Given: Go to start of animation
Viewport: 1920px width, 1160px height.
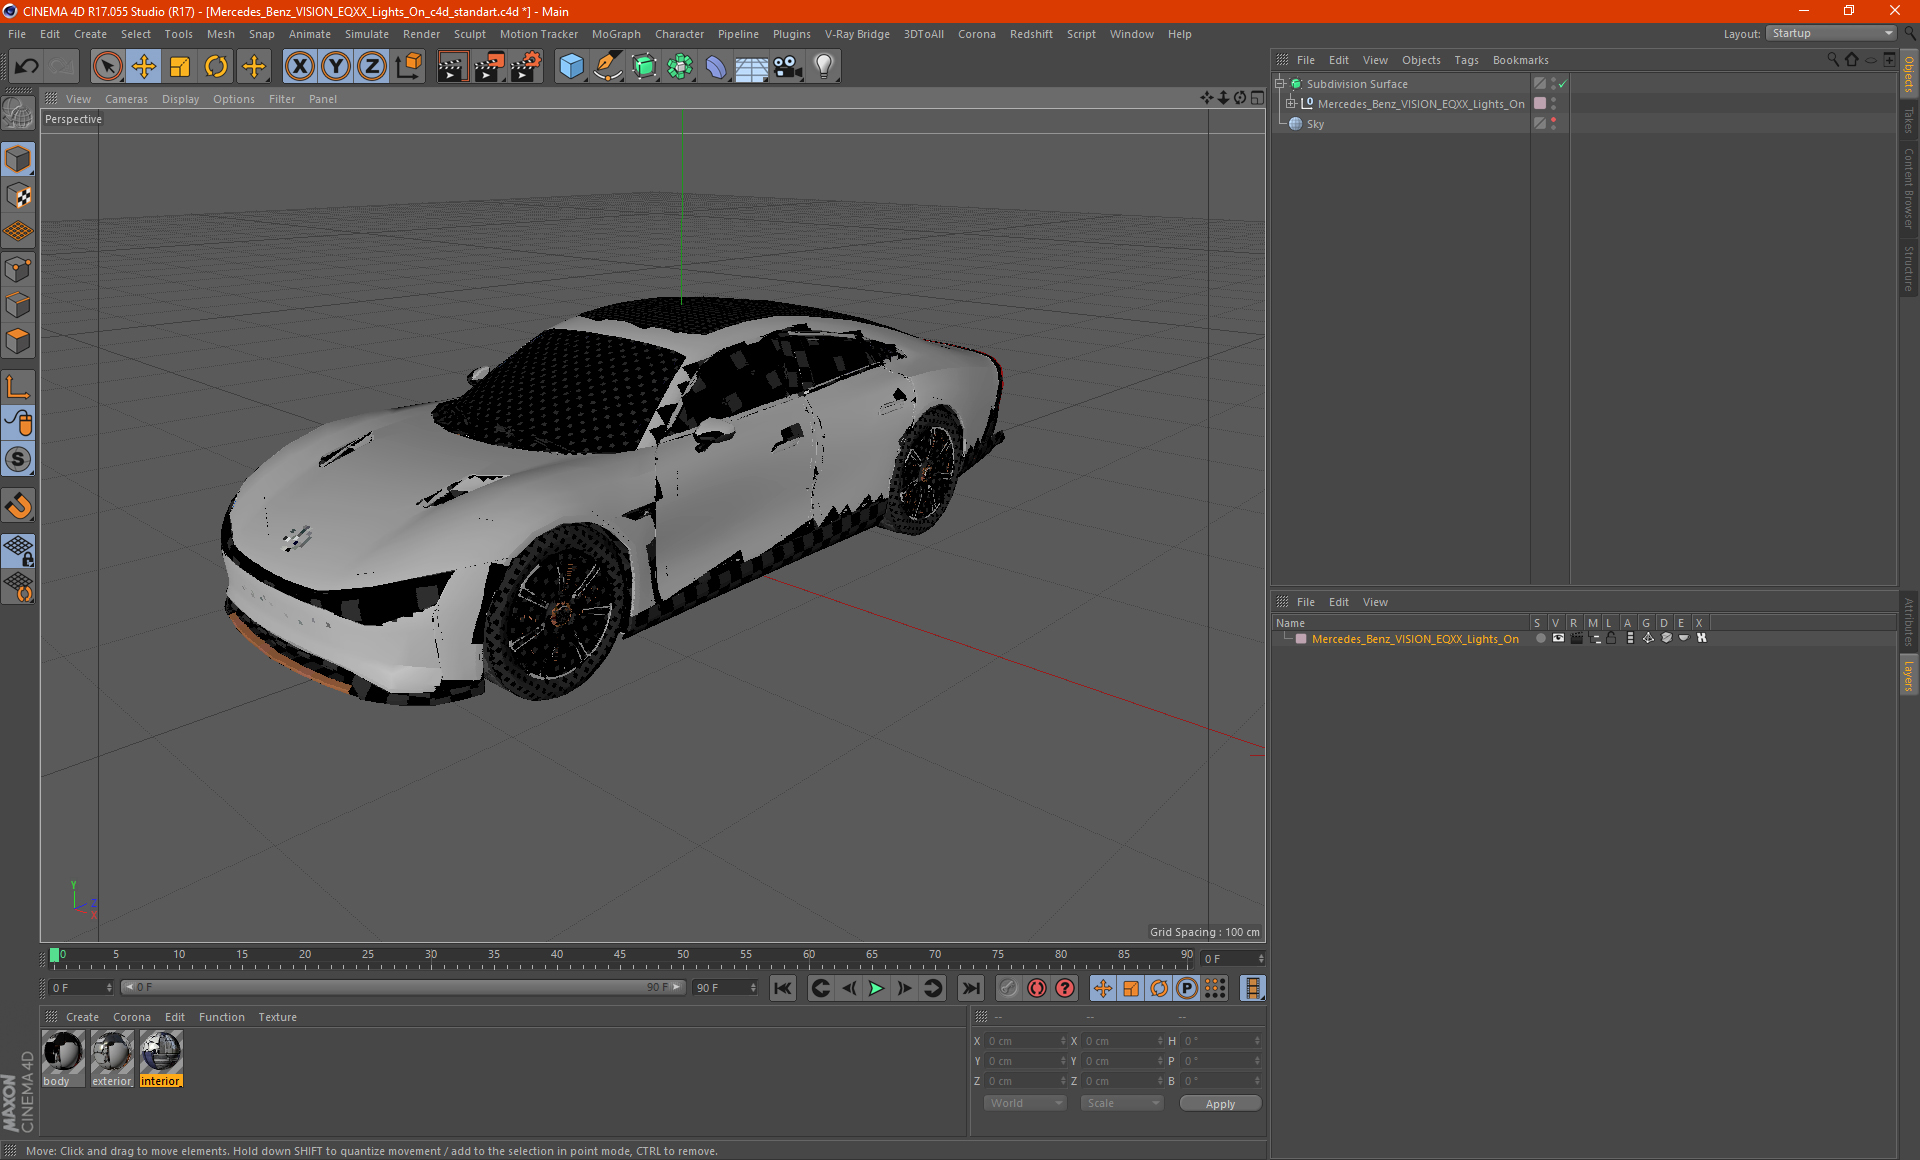Looking at the screenshot, I should 783,988.
